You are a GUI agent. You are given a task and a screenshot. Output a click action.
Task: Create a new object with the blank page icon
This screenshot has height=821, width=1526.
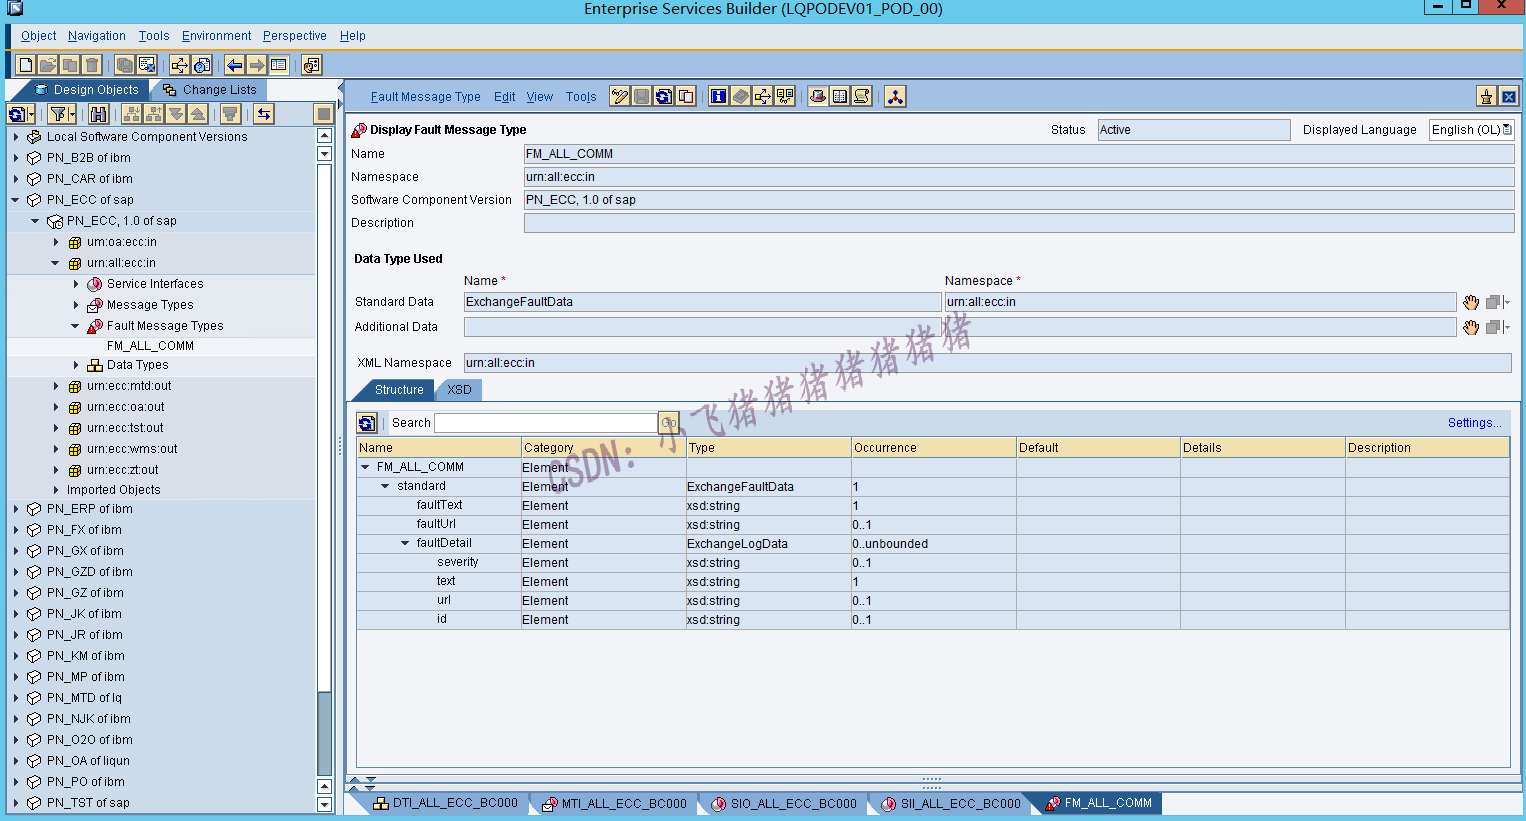(24, 63)
